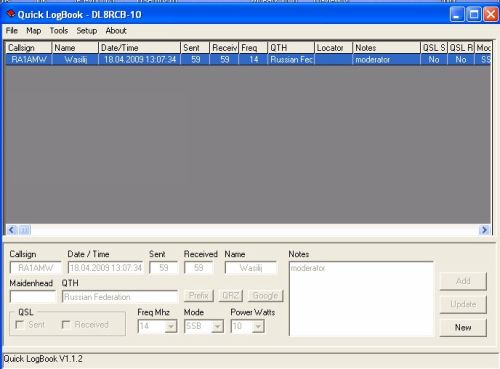Click the Callsign input field
Viewport: 500px width, 369px height.
click(x=36, y=268)
